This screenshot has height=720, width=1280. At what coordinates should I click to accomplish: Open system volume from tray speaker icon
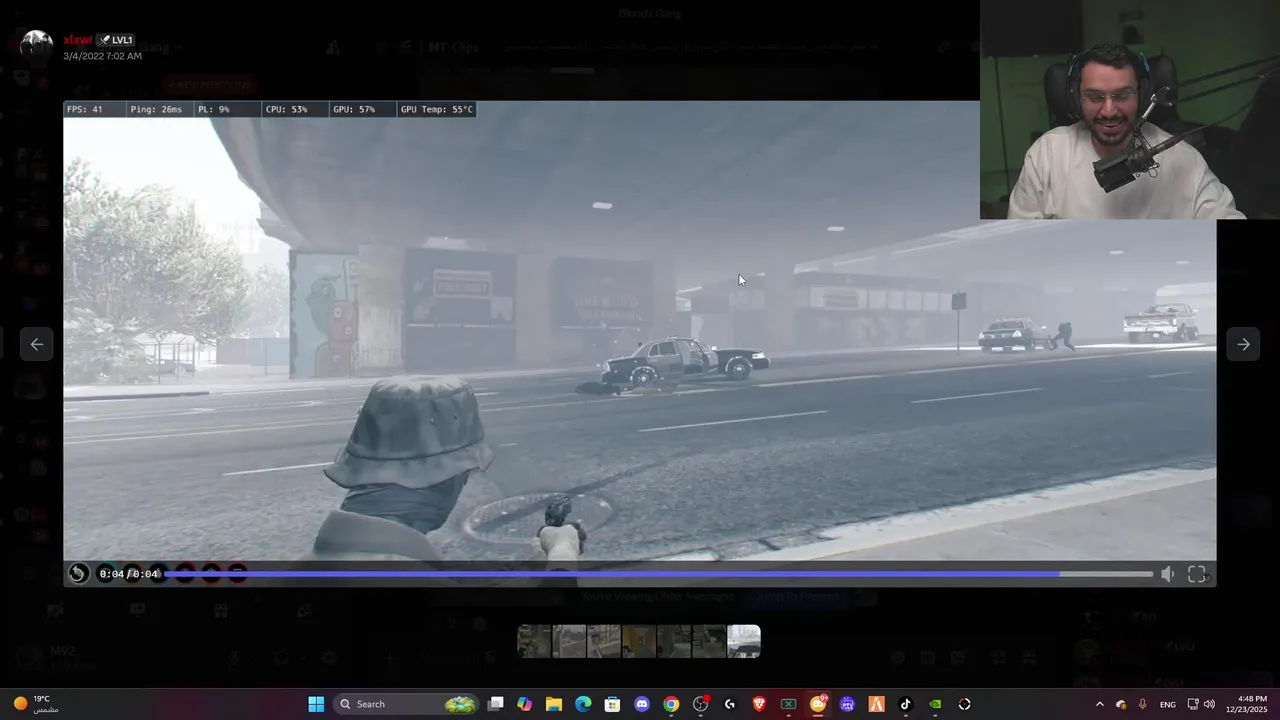1209,704
